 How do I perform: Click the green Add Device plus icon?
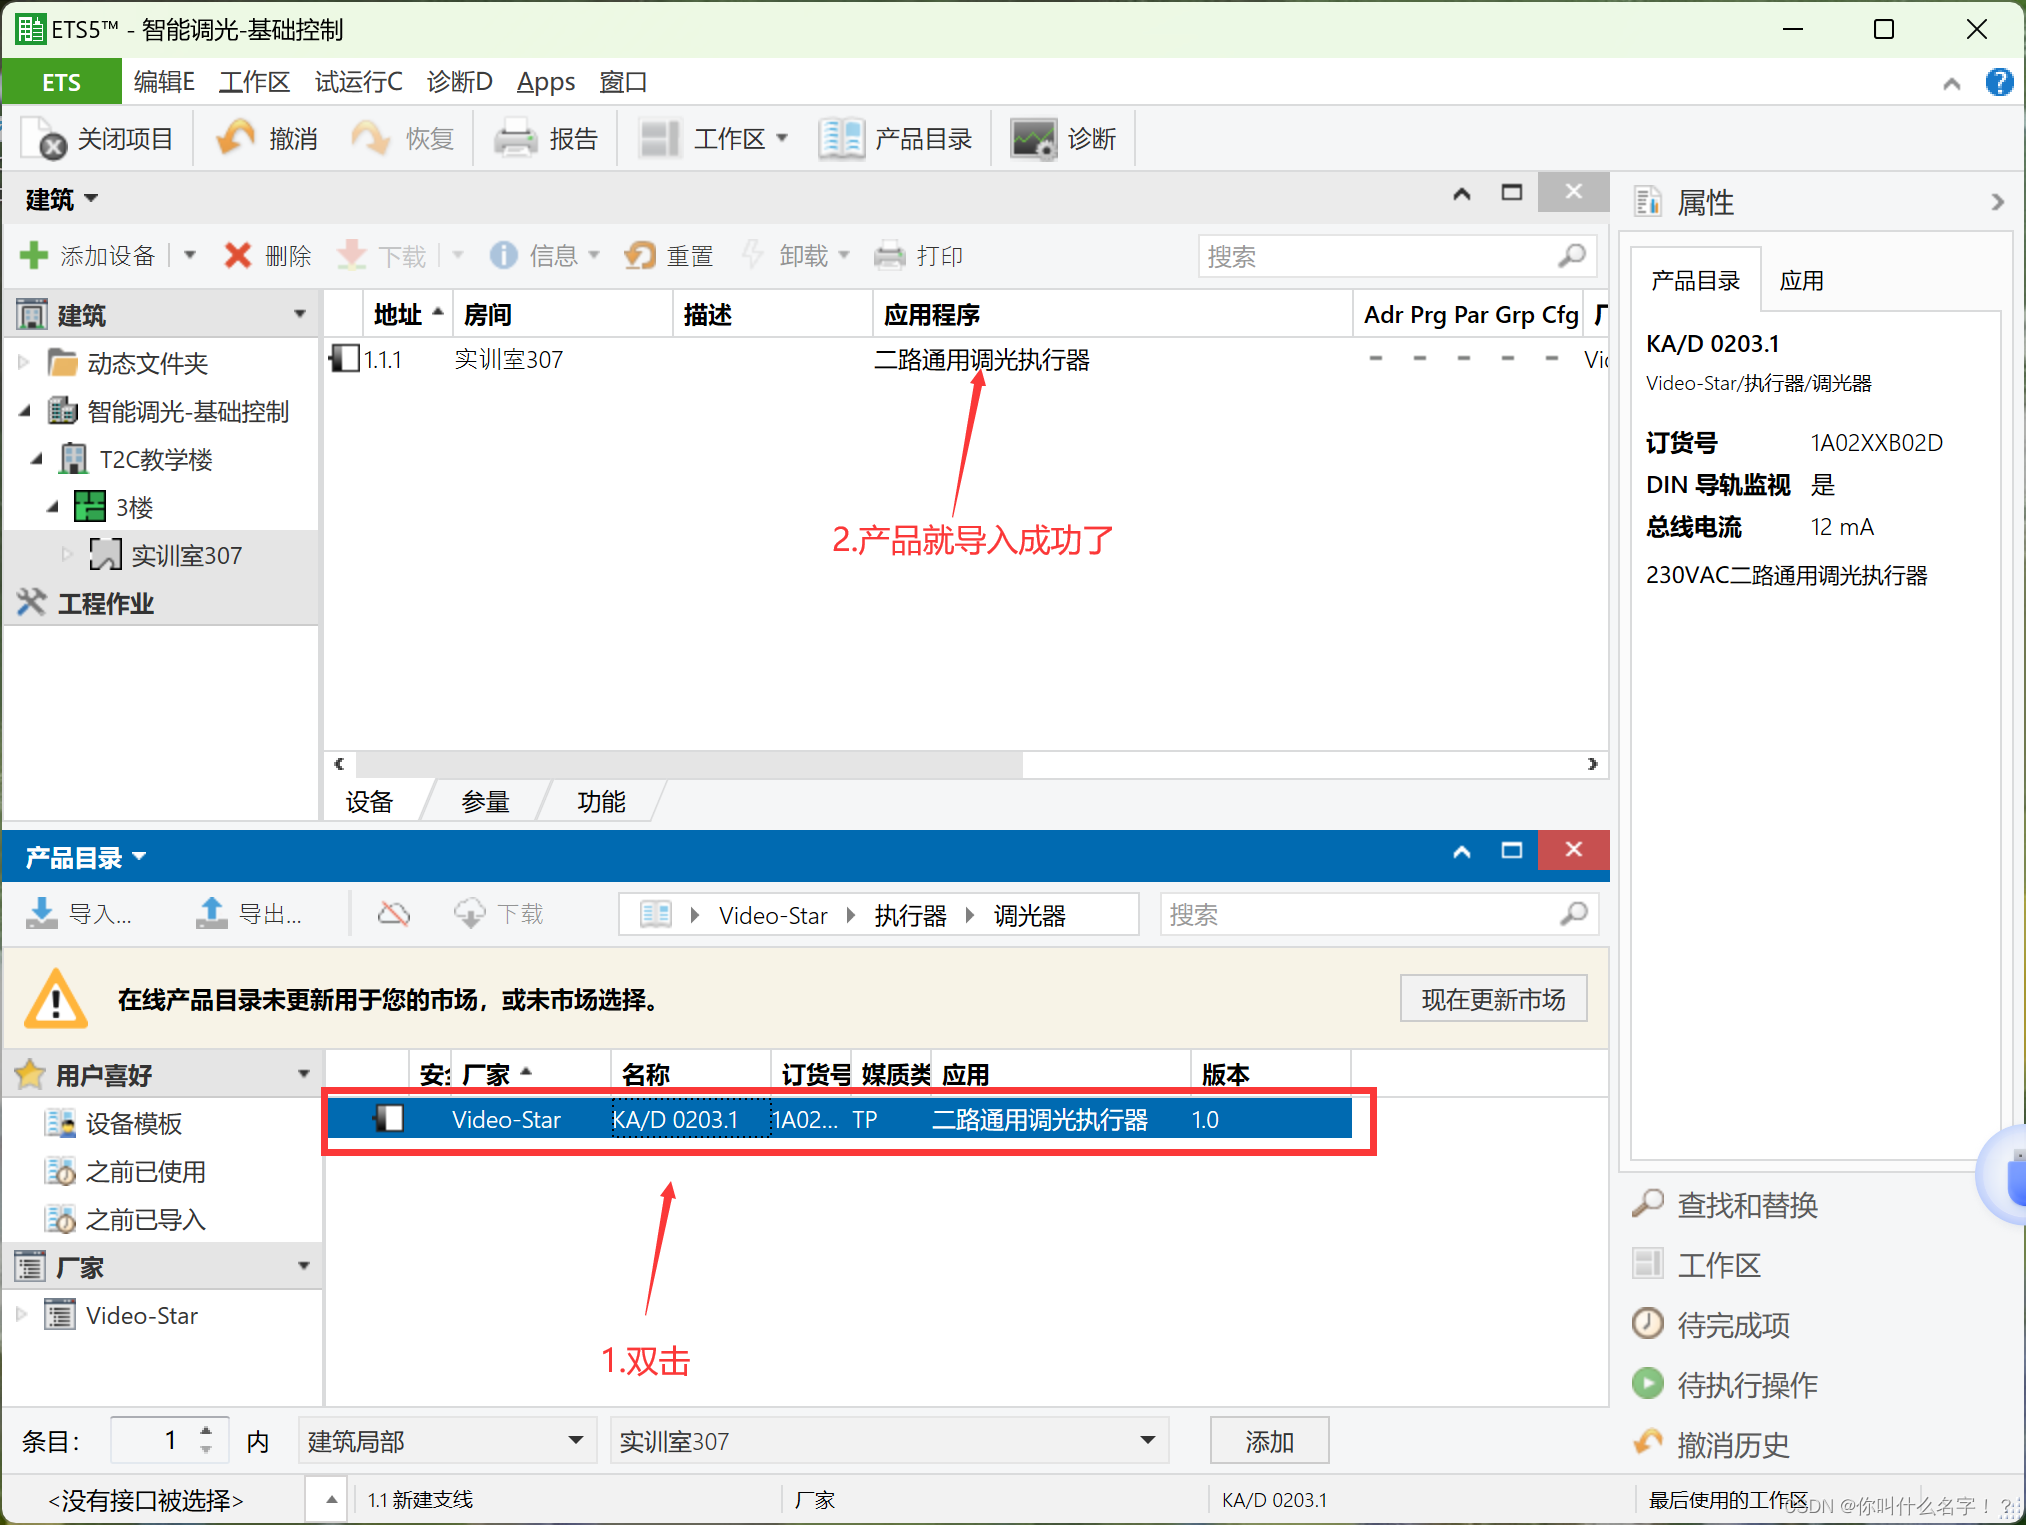(34, 256)
